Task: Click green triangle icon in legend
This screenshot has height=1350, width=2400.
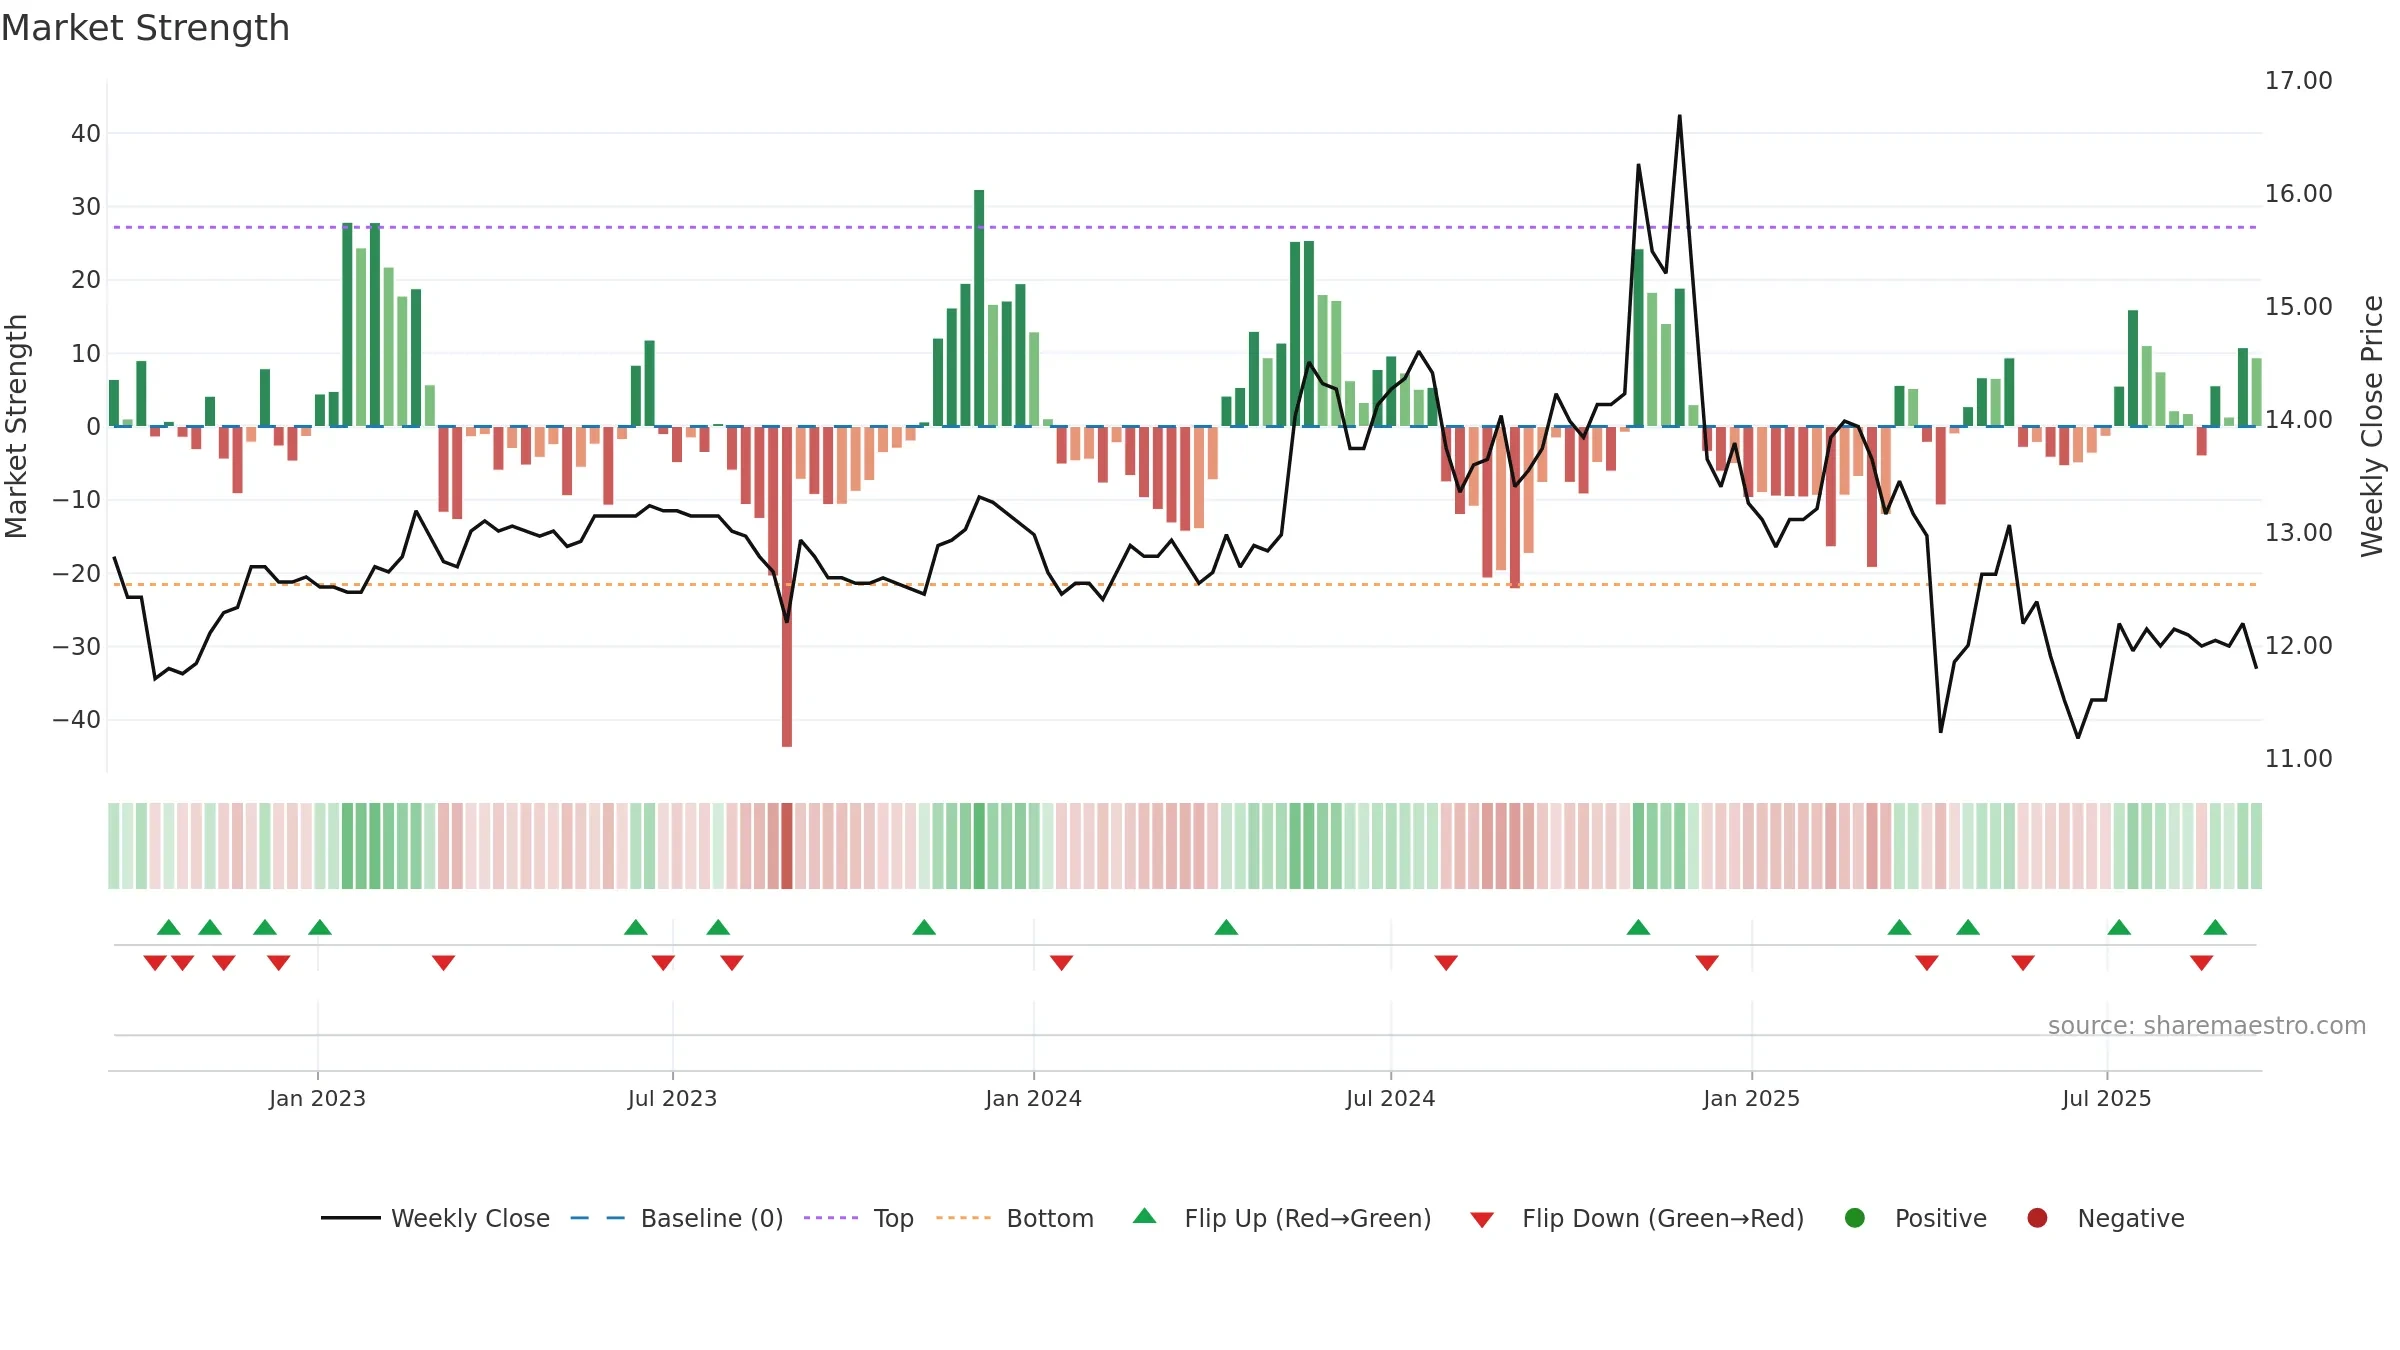Action: (x=1145, y=1216)
